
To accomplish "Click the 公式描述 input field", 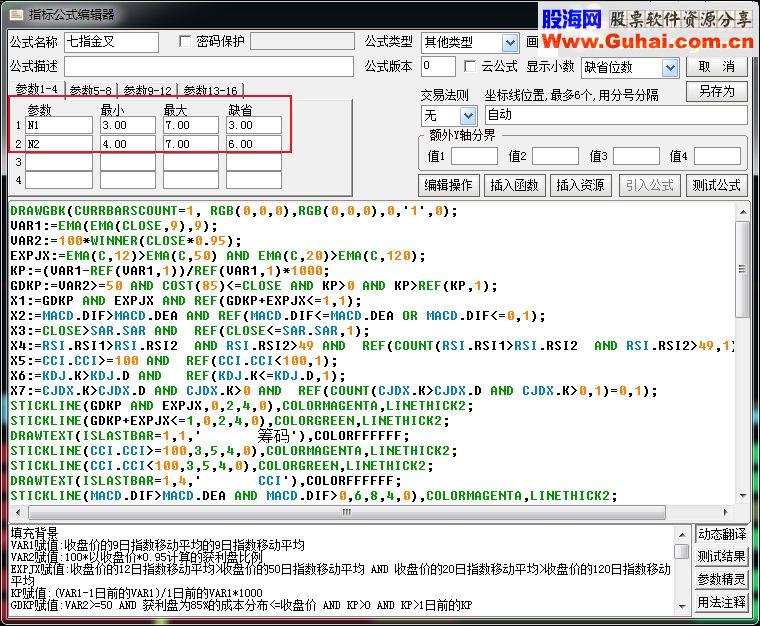I will click(x=209, y=66).
